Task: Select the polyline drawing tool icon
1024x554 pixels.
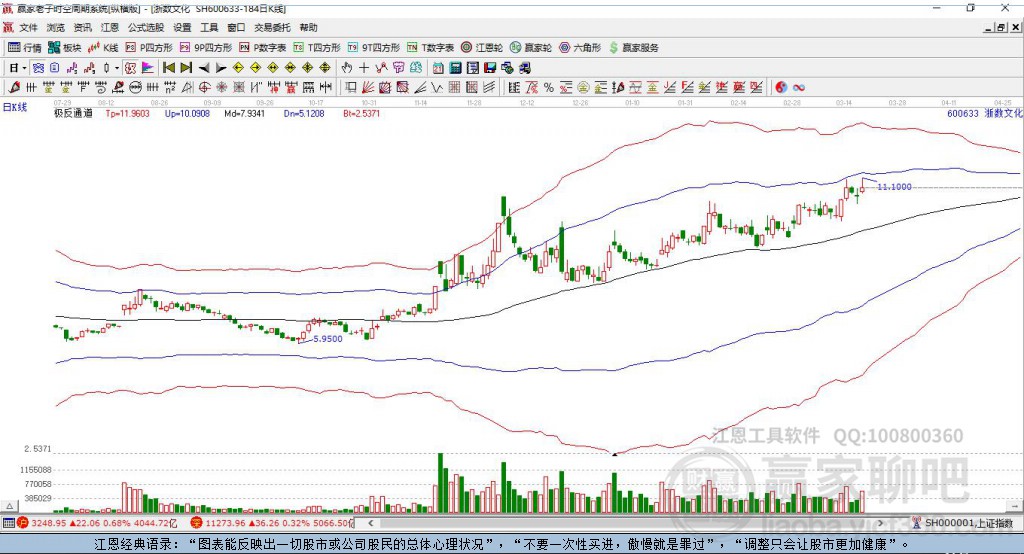Action: pos(381,67)
